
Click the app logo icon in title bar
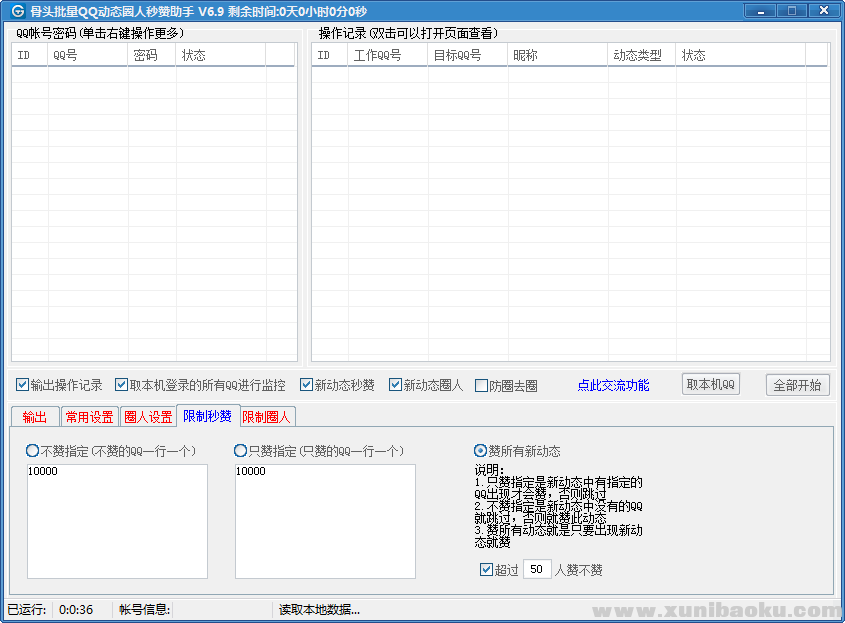pyautogui.click(x=17, y=11)
